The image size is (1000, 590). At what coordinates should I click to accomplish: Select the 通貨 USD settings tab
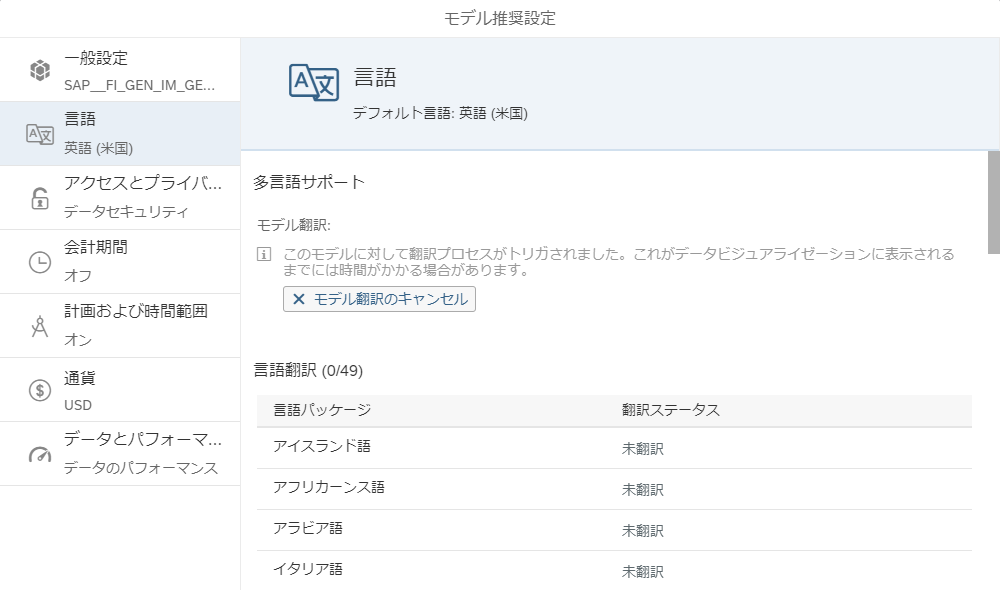tap(138, 390)
